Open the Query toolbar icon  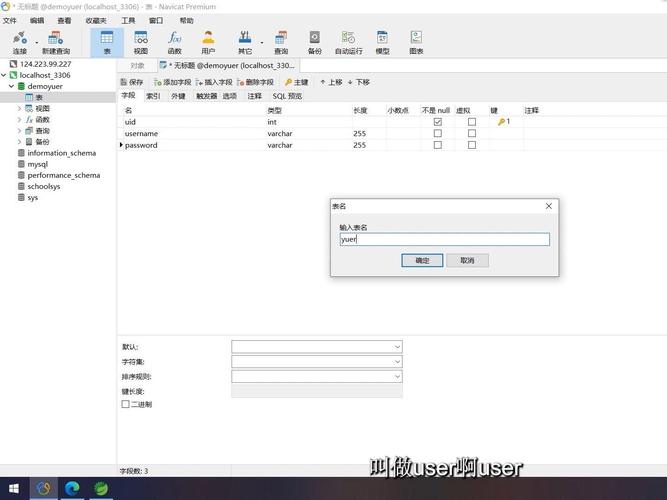[x=281, y=43]
